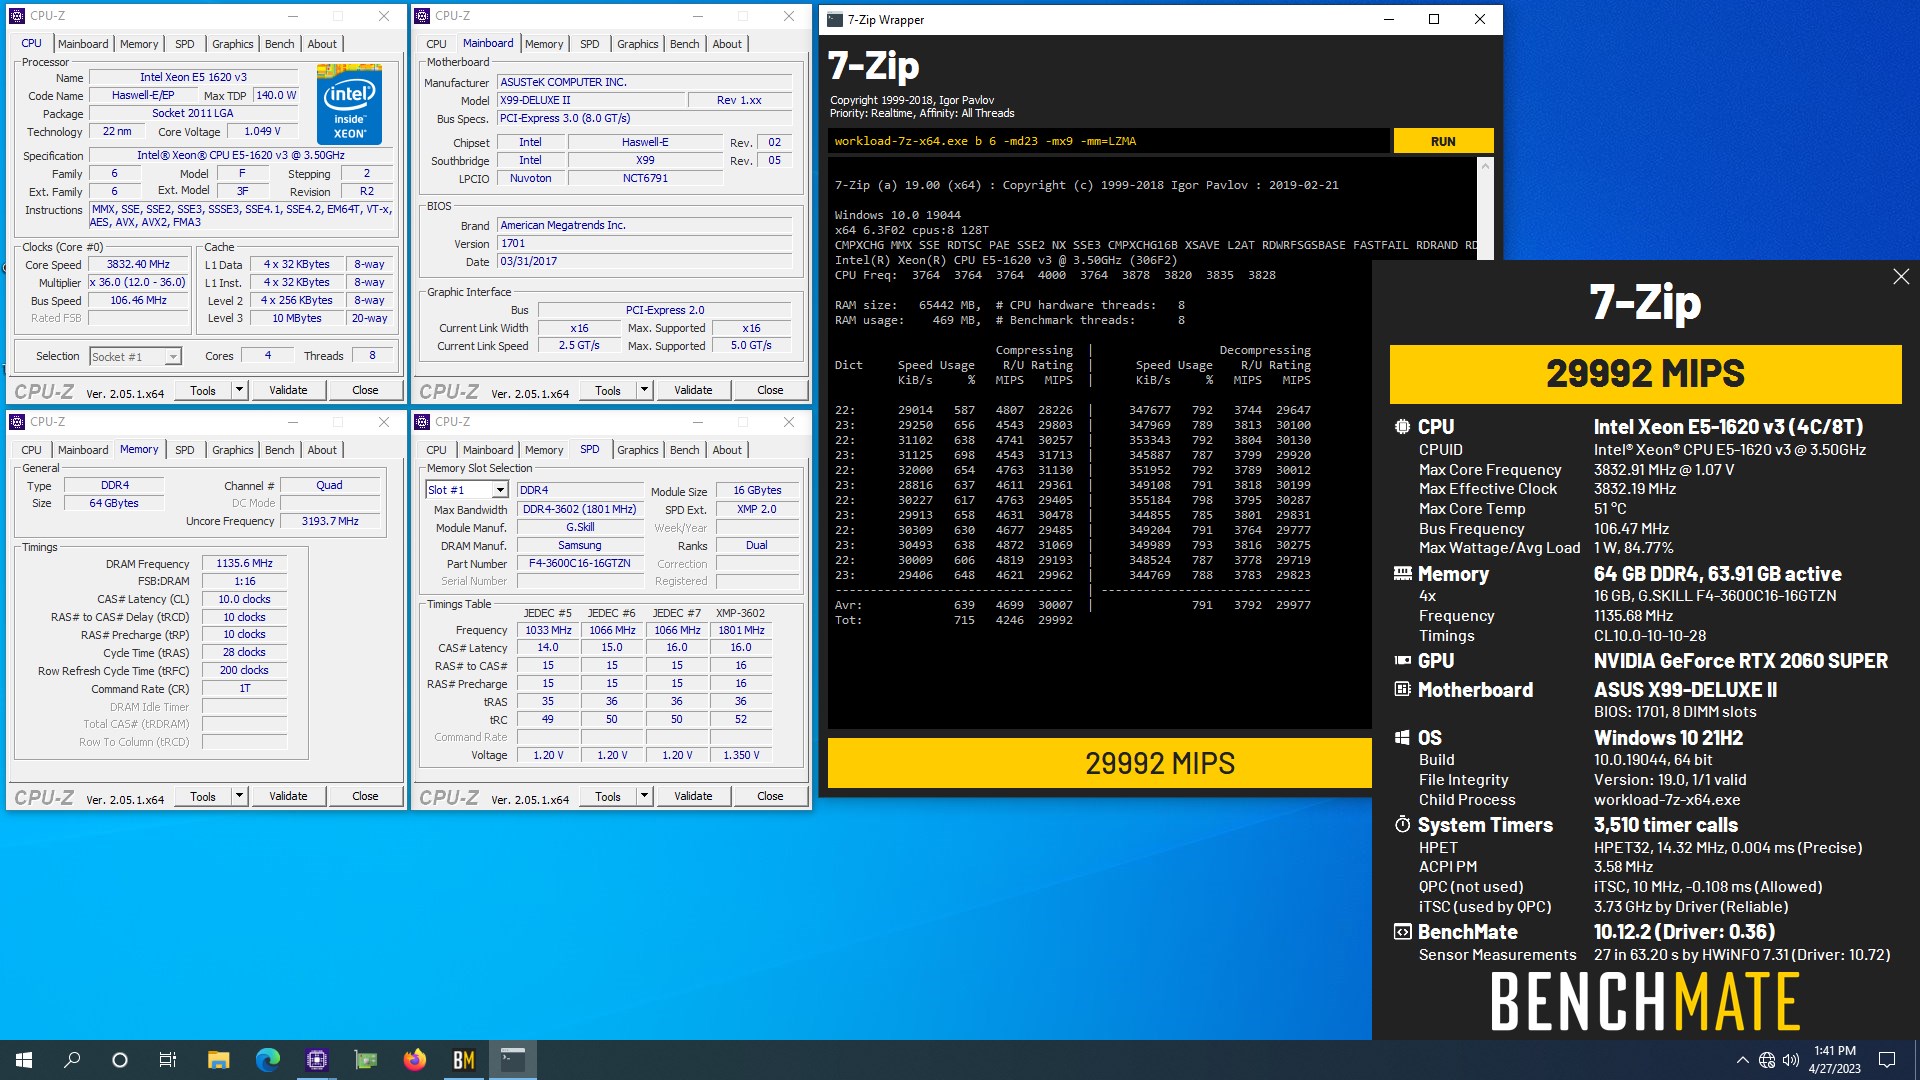
Task: Open CPU tab in Memory window
Action: point(32,450)
